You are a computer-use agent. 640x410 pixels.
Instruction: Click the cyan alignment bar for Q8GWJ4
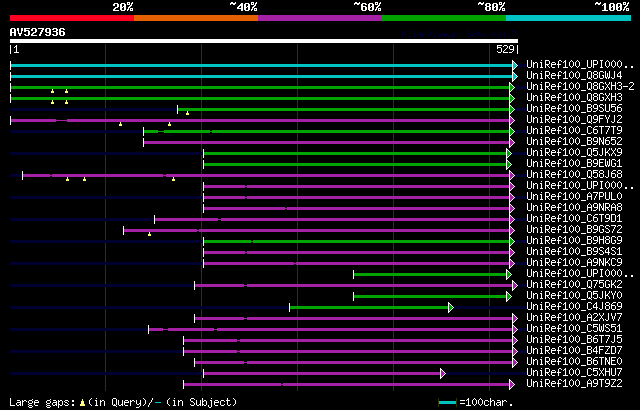coord(261,76)
